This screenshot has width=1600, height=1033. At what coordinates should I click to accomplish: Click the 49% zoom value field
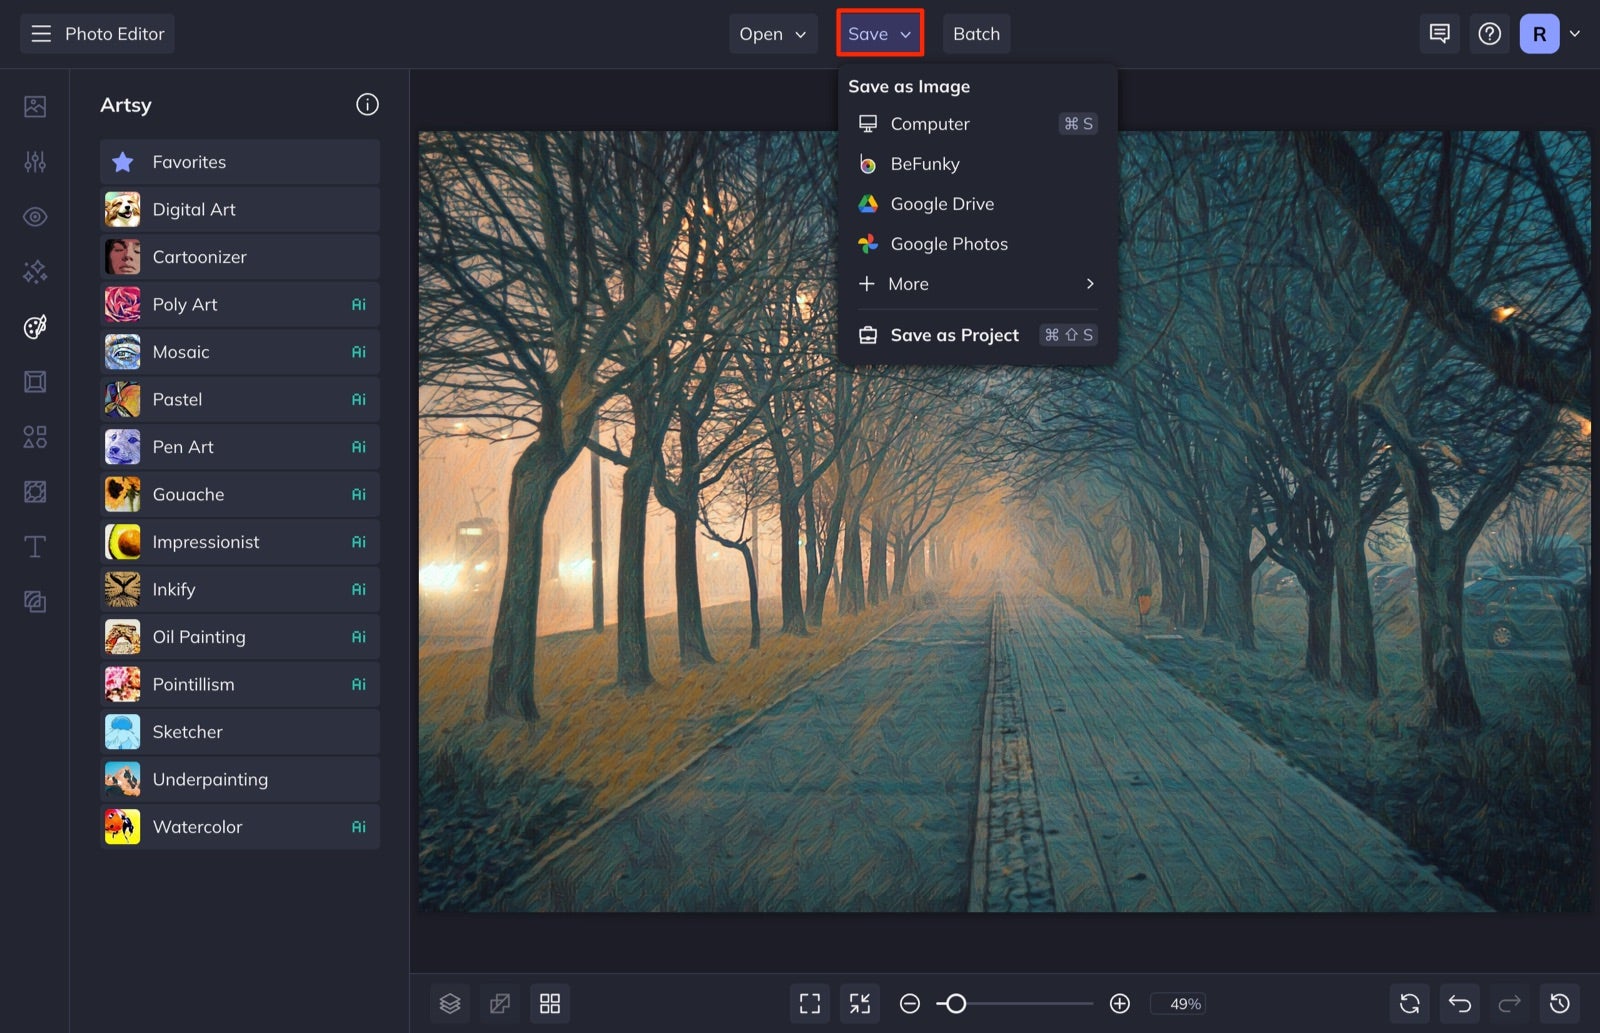pyautogui.click(x=1181, y=1003)
